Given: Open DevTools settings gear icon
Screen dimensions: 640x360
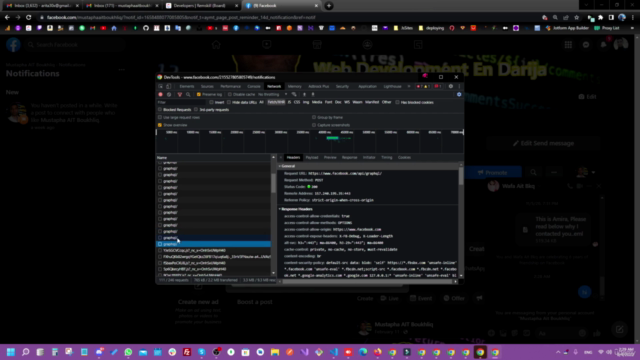Looking at the screenshot, I should (451, 87).
